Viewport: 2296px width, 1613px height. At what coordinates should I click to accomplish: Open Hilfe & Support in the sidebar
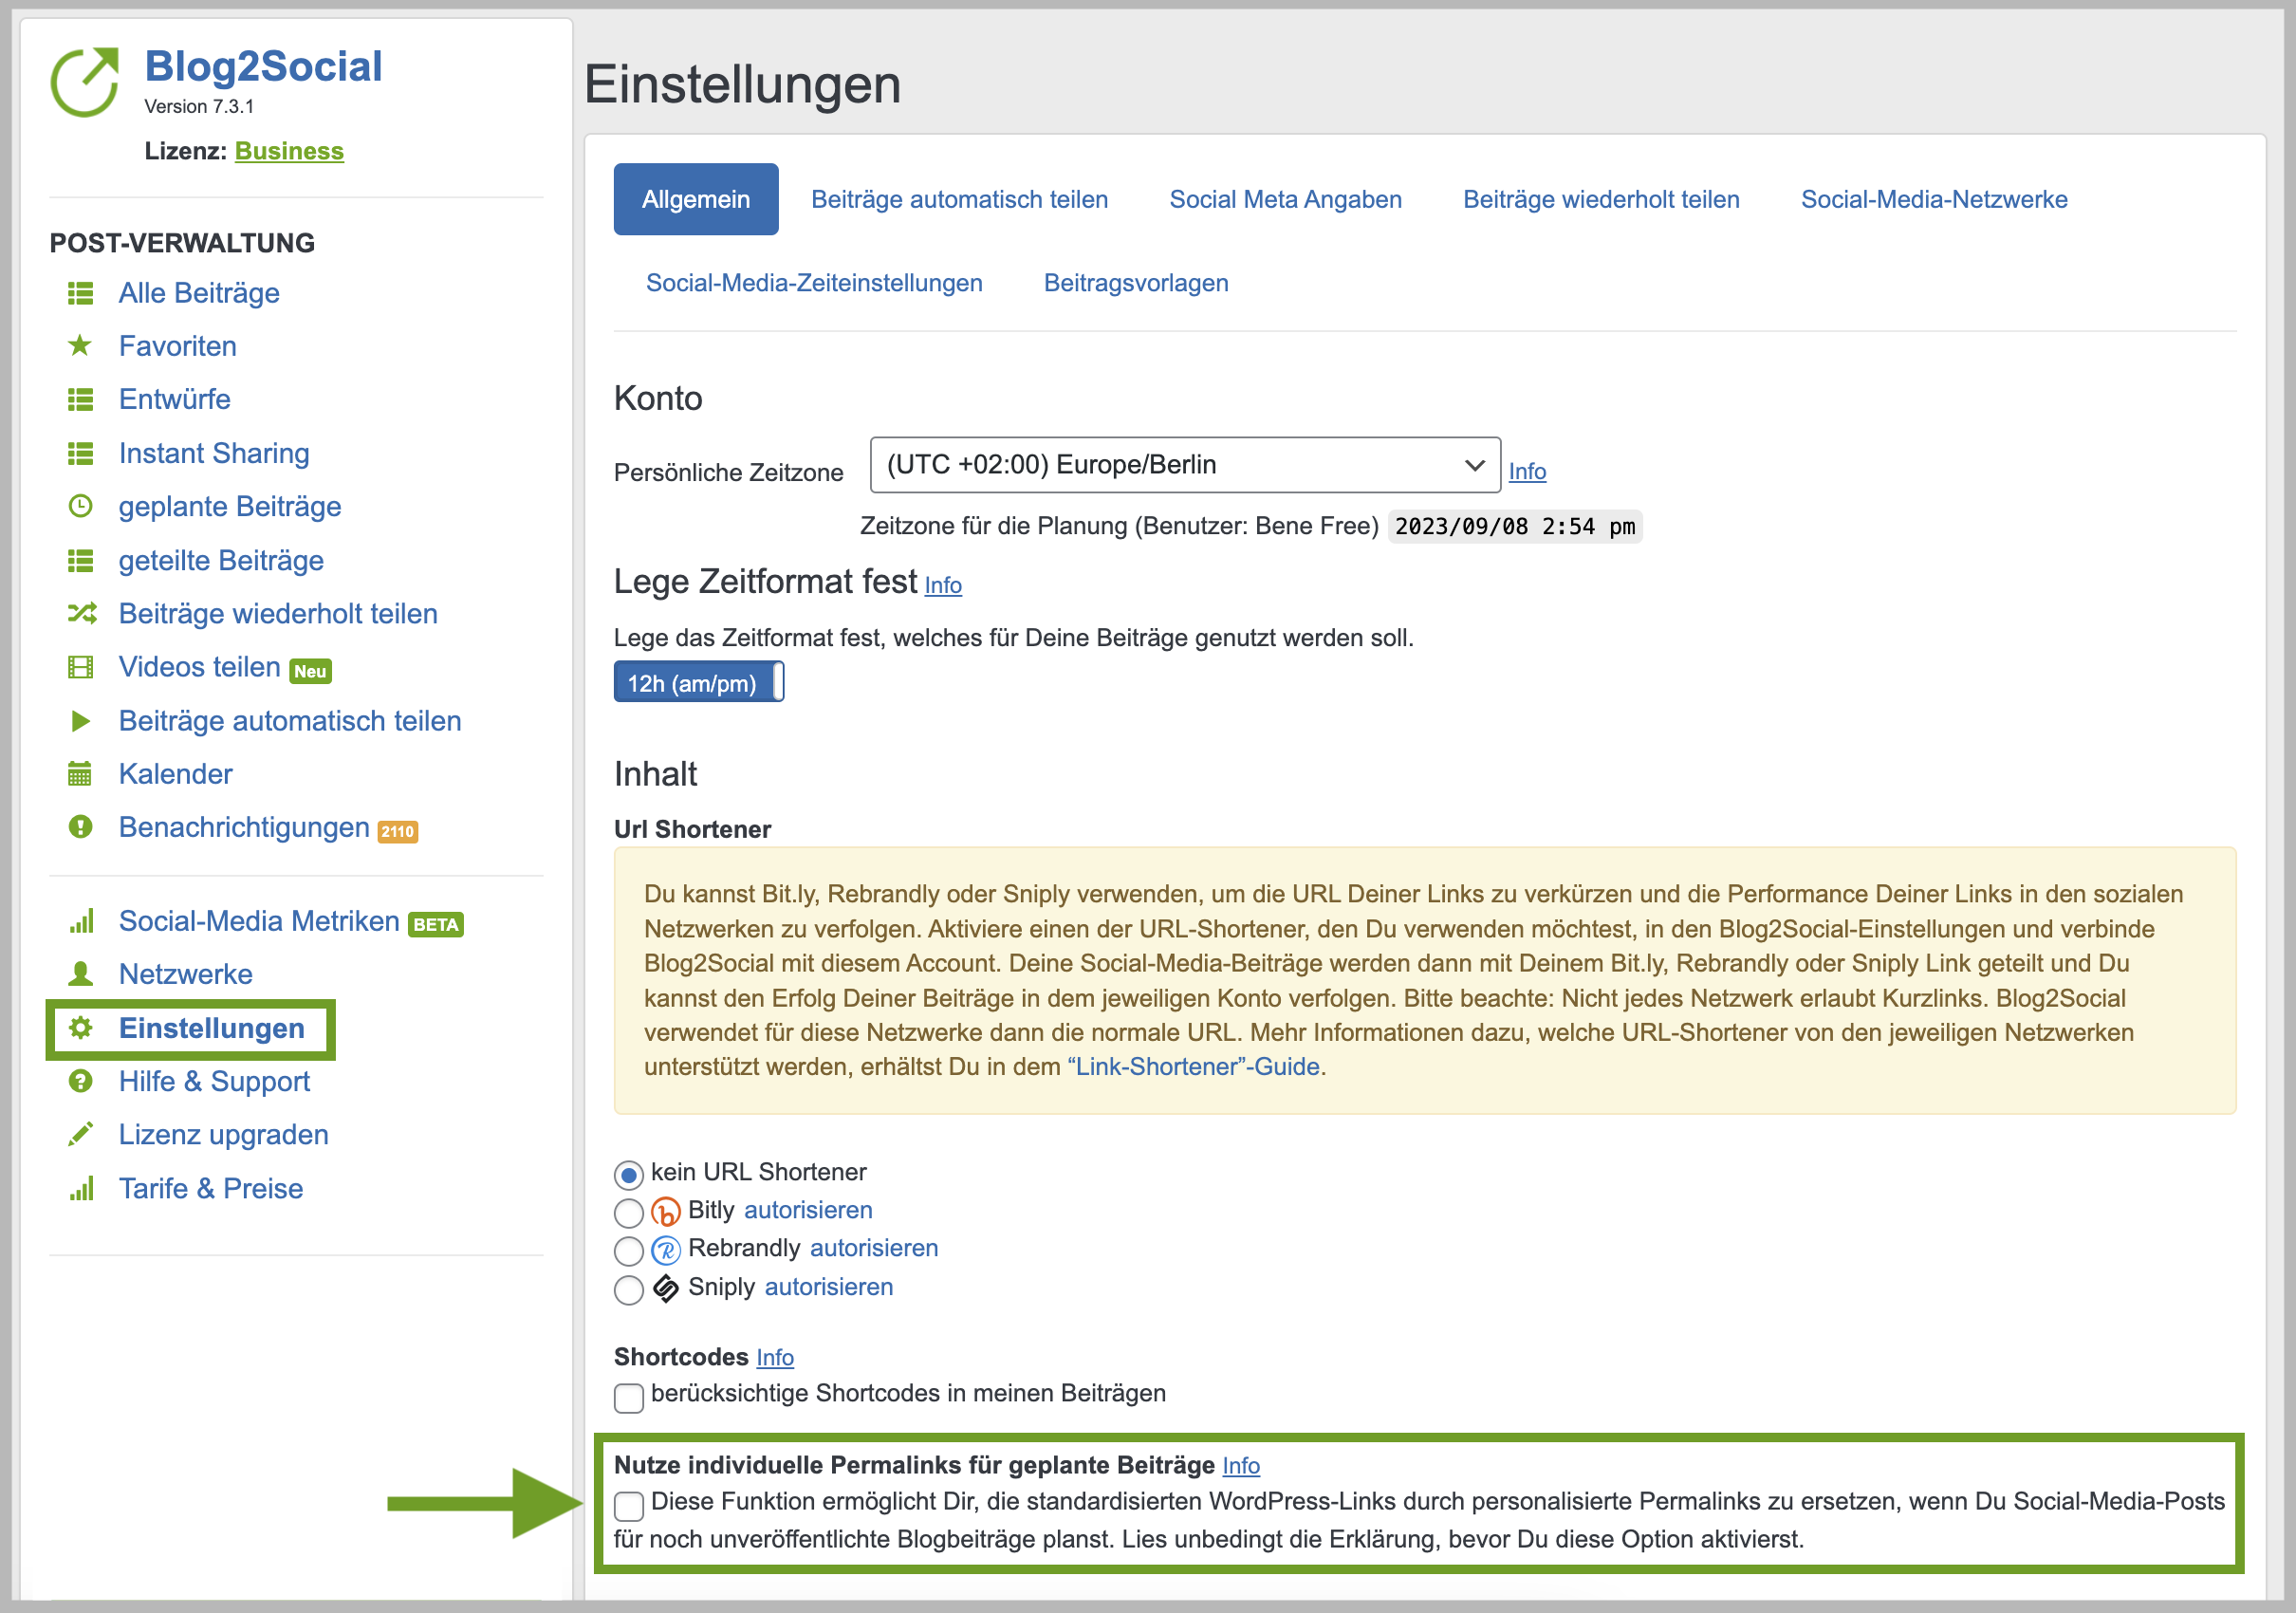(215, 1081)
